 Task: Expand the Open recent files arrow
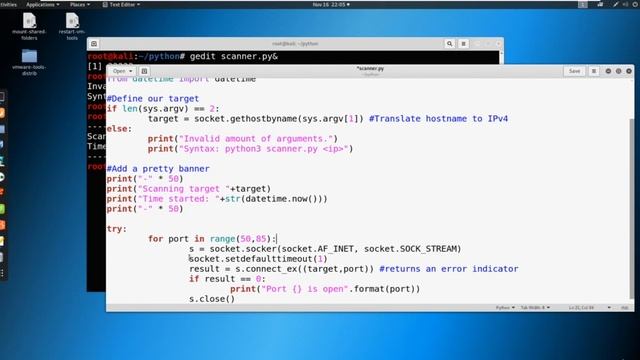(131, 71)
